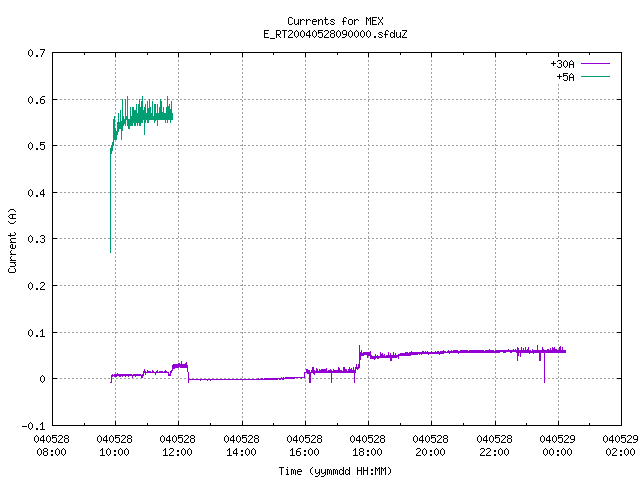This screenshot has height=480, width=640.
Task: Click the +5A legend label
Action: coord(565,77)
